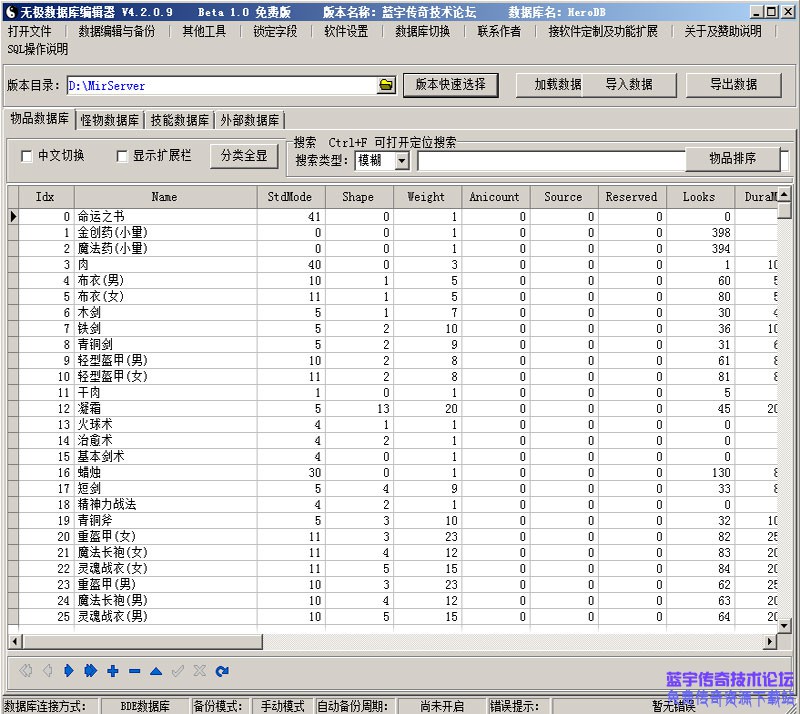800x714 pixels.
Task: Enable the 中文切换 checkbox
Action: pos(26,157)
